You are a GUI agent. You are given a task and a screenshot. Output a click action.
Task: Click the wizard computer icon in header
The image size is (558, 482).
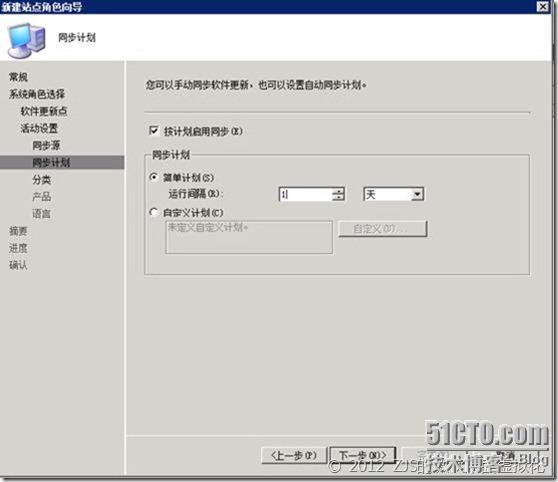[x=27, y=40]
